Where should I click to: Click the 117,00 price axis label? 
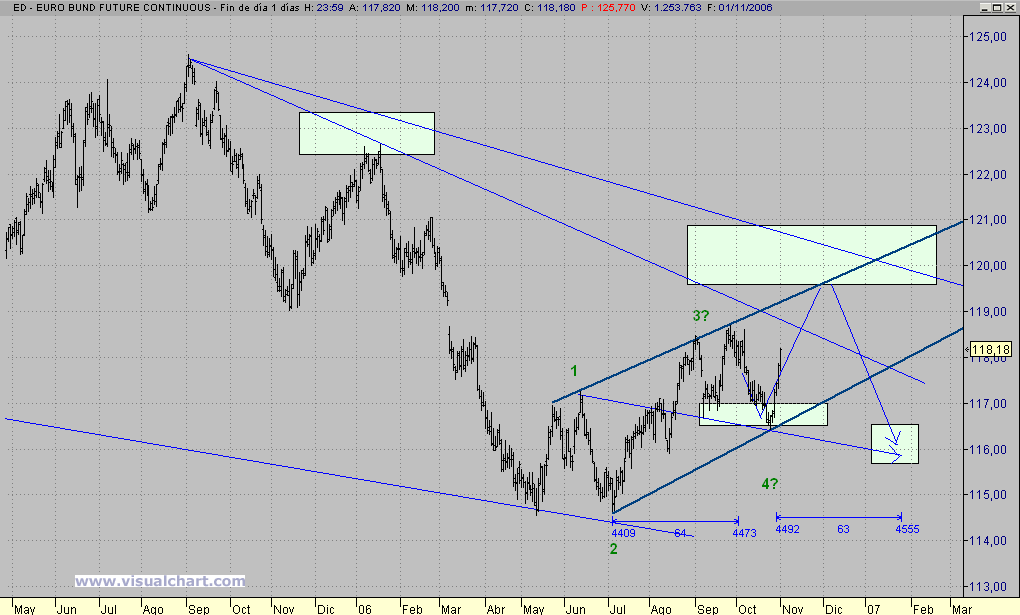[x=987, y=403]
